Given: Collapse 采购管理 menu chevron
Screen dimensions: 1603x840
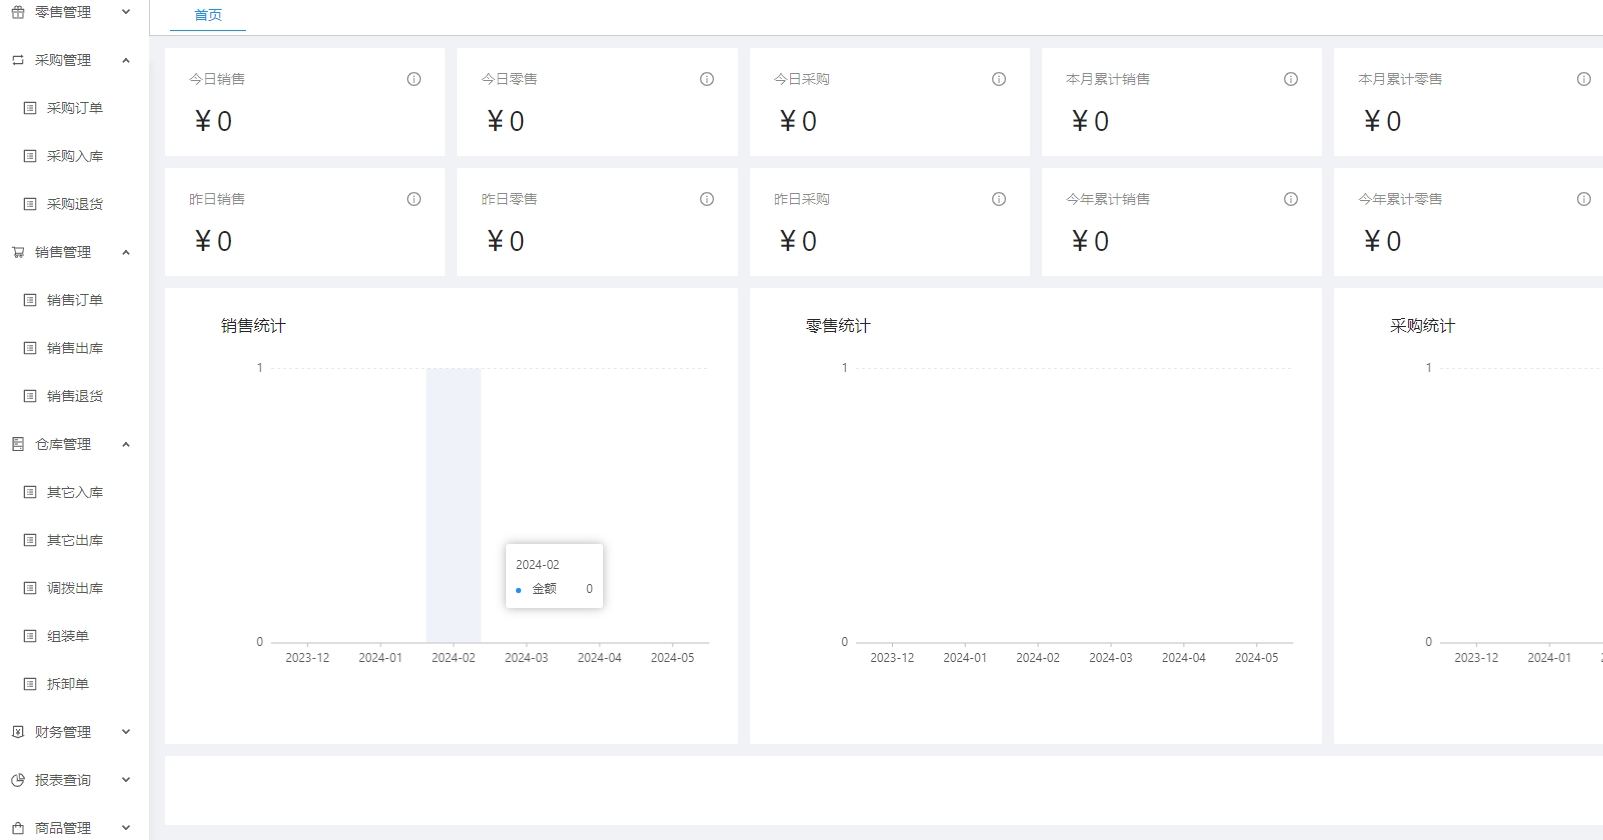Looking at the screenshot, I should coord(126,60).
